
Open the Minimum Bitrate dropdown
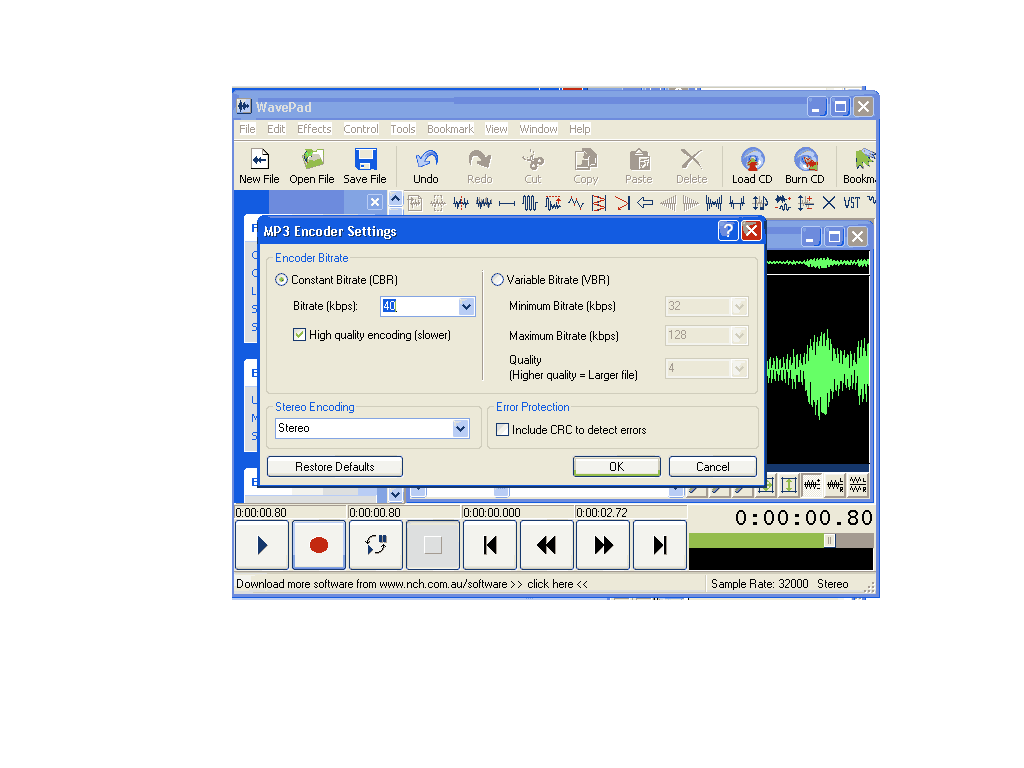click(x=739, y=306)
